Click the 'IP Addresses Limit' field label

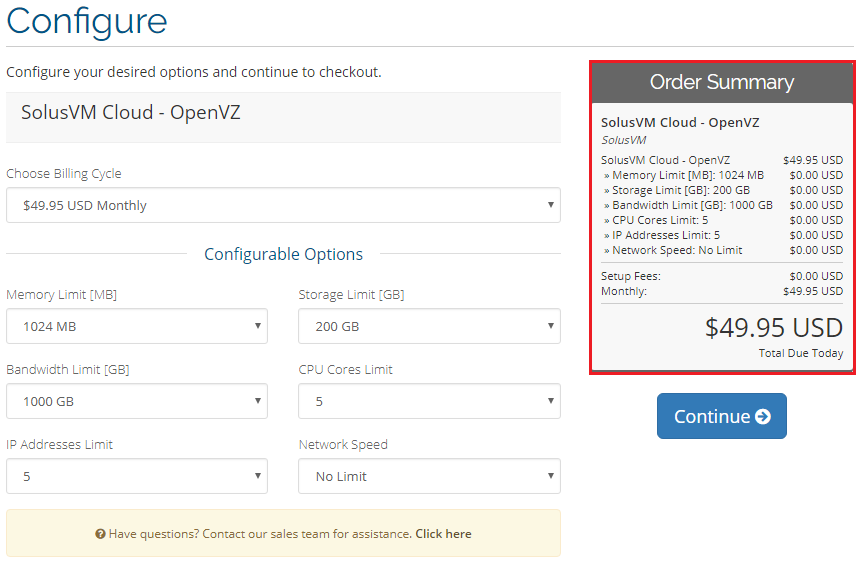59,445
